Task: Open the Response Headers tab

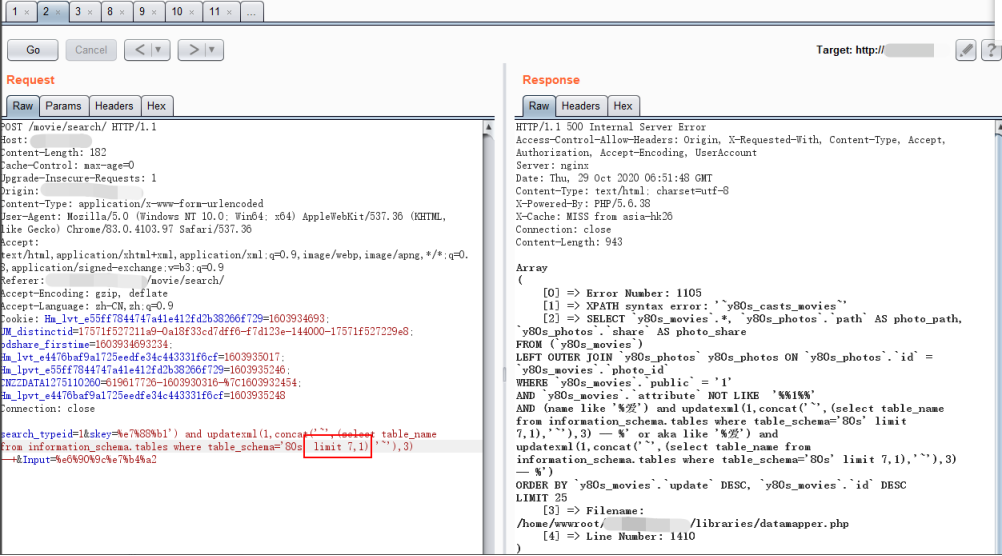Action: point(580,106)
